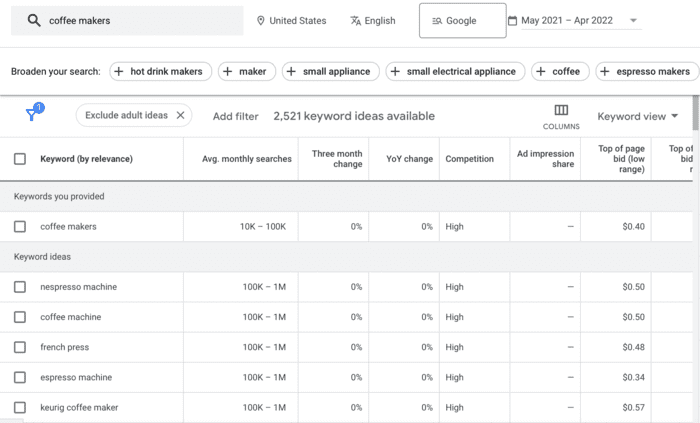Image resolution: width=700 pixels, height=423 pixels.
Task: Open the Keyword view dropdown
Action: click(x=638, y=116)
